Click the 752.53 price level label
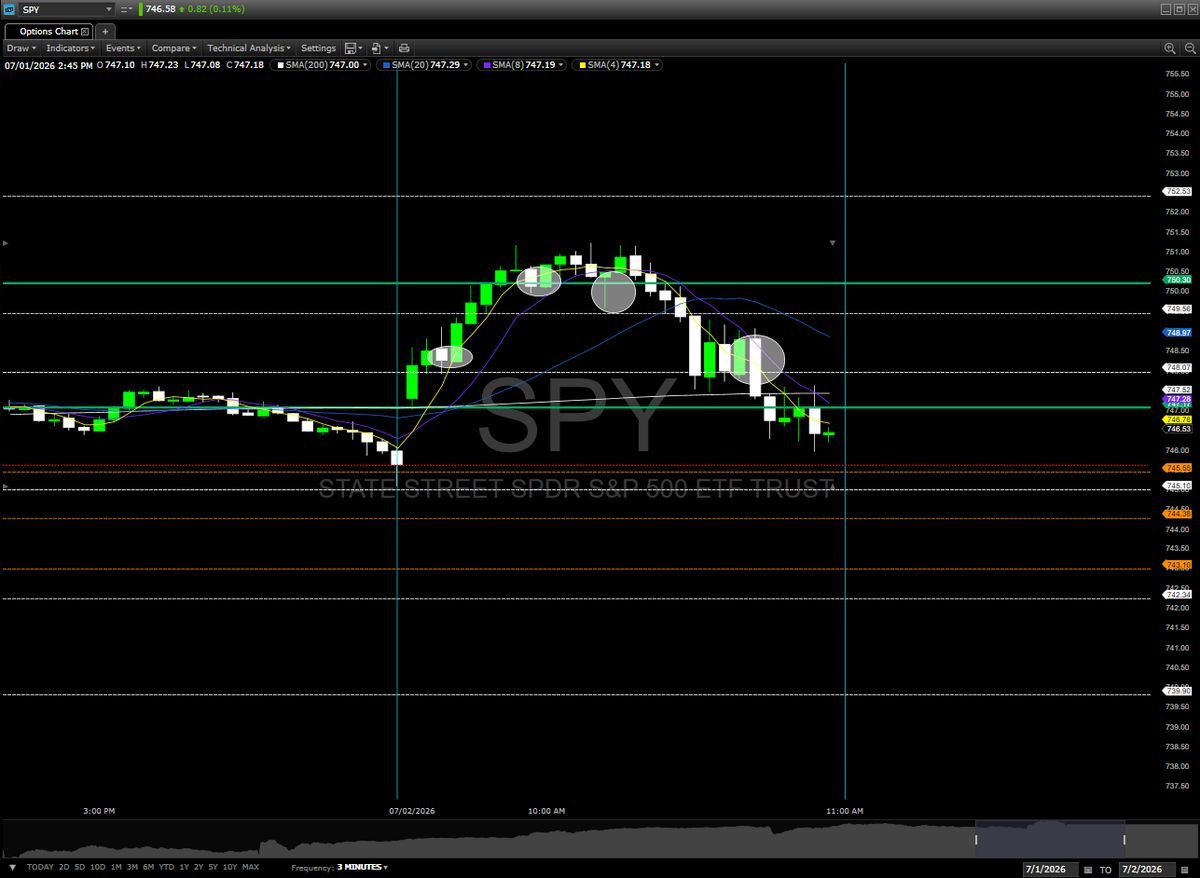1200x878 pixels. pos(1177,191)
